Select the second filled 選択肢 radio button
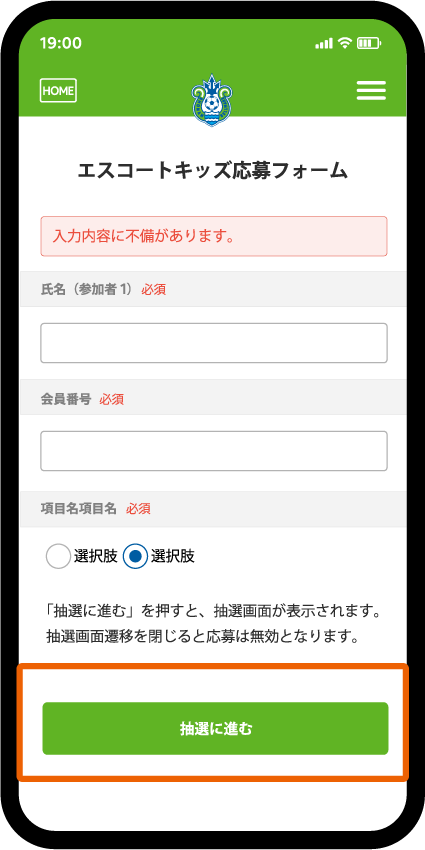425x850 pixels. click(x=135, y=556)
